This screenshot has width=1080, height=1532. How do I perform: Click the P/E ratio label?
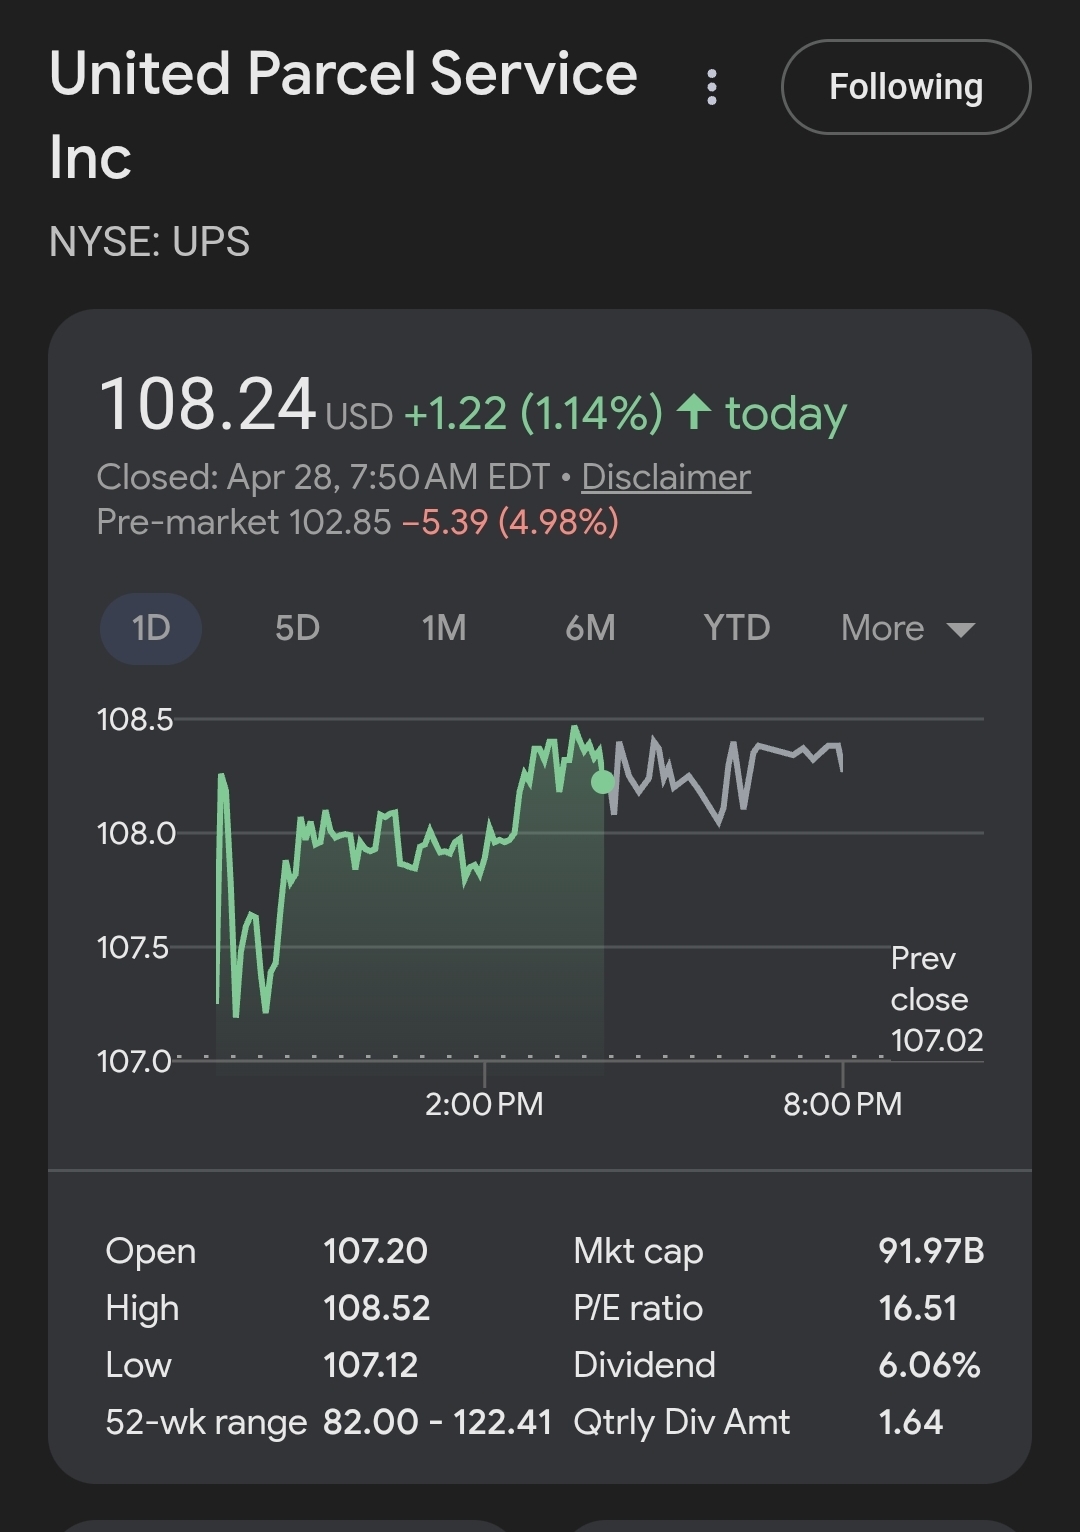pyautogui.click(x=638, y=1308)
